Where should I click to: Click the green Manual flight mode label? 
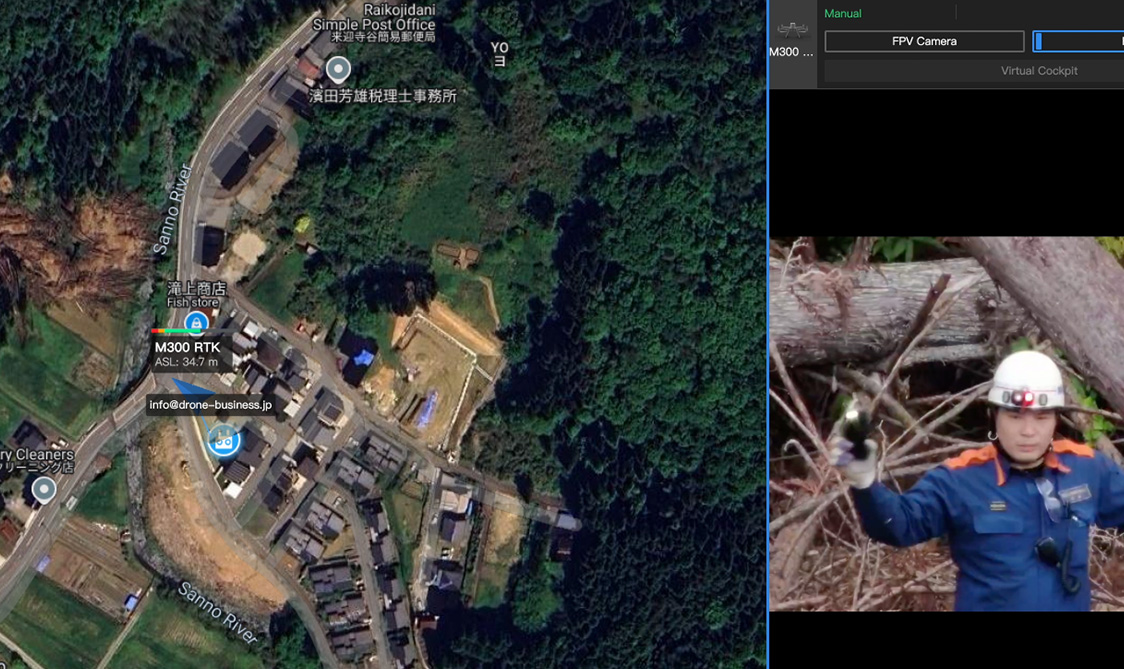click(x=842, y=13)
